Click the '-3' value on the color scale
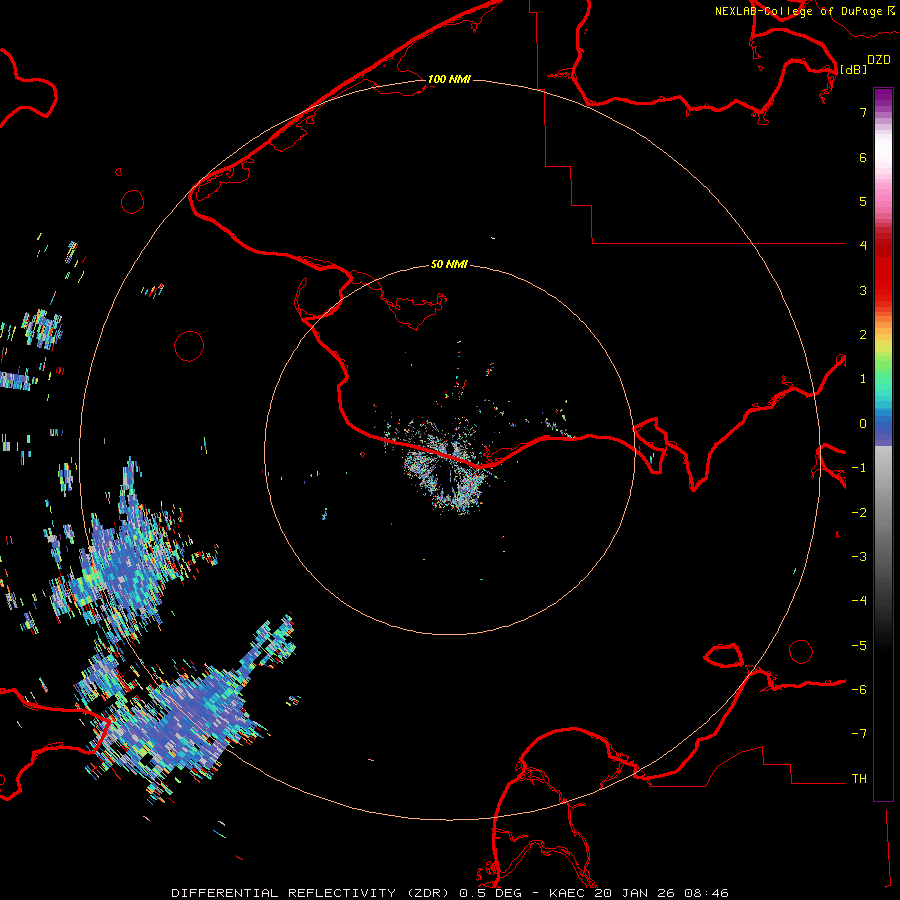Image resolution: width=900 pixels, height=900 pixels. pos(859,557)
